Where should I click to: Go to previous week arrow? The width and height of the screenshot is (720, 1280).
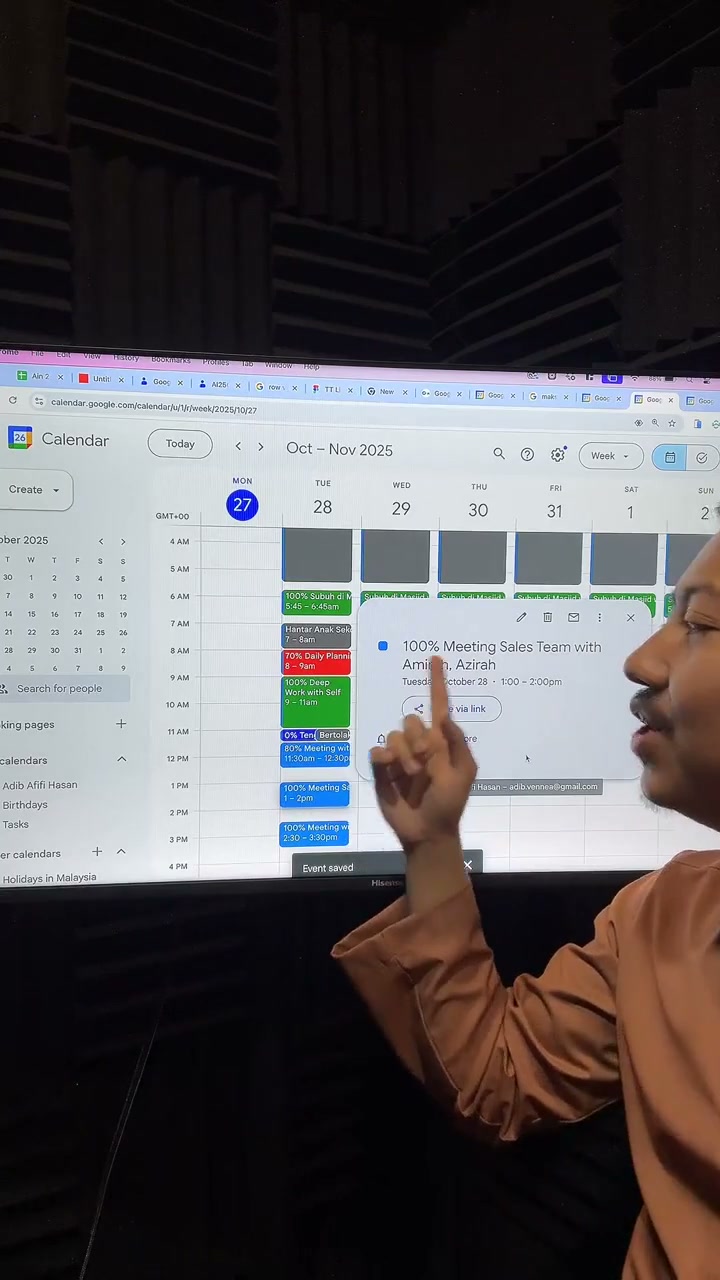pos(238,446)
